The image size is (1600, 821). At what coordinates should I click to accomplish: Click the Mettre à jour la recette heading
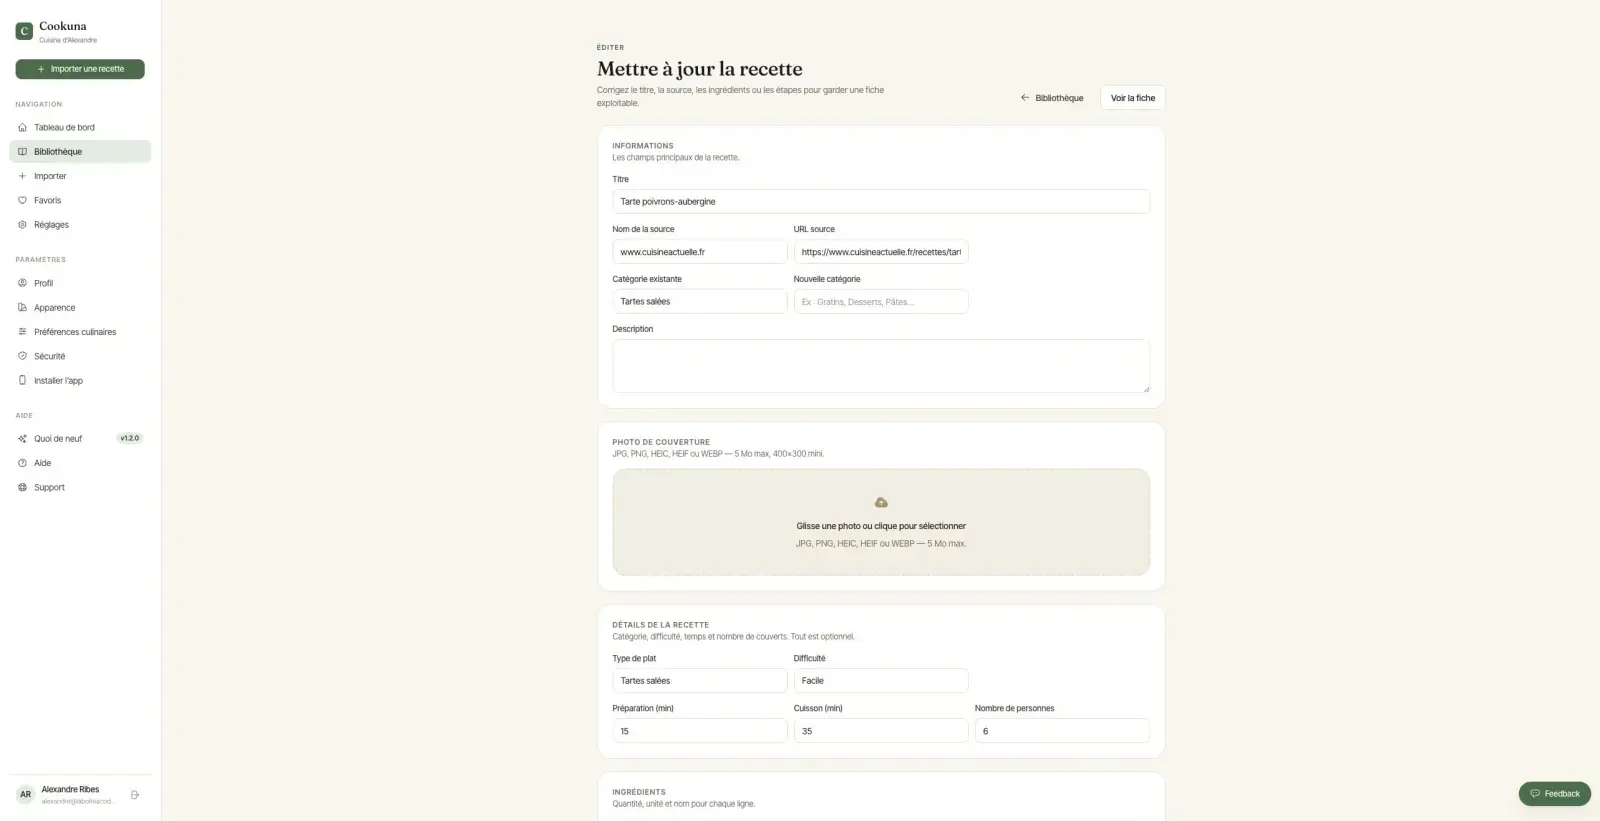700,69
